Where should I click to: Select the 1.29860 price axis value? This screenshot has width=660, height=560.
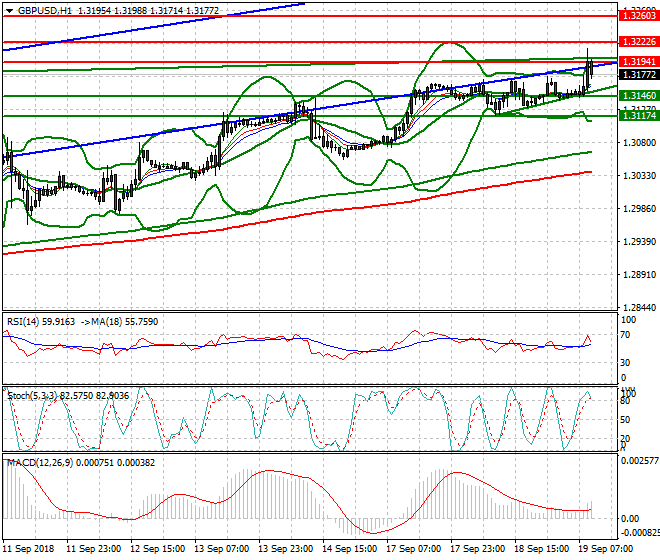639,208
